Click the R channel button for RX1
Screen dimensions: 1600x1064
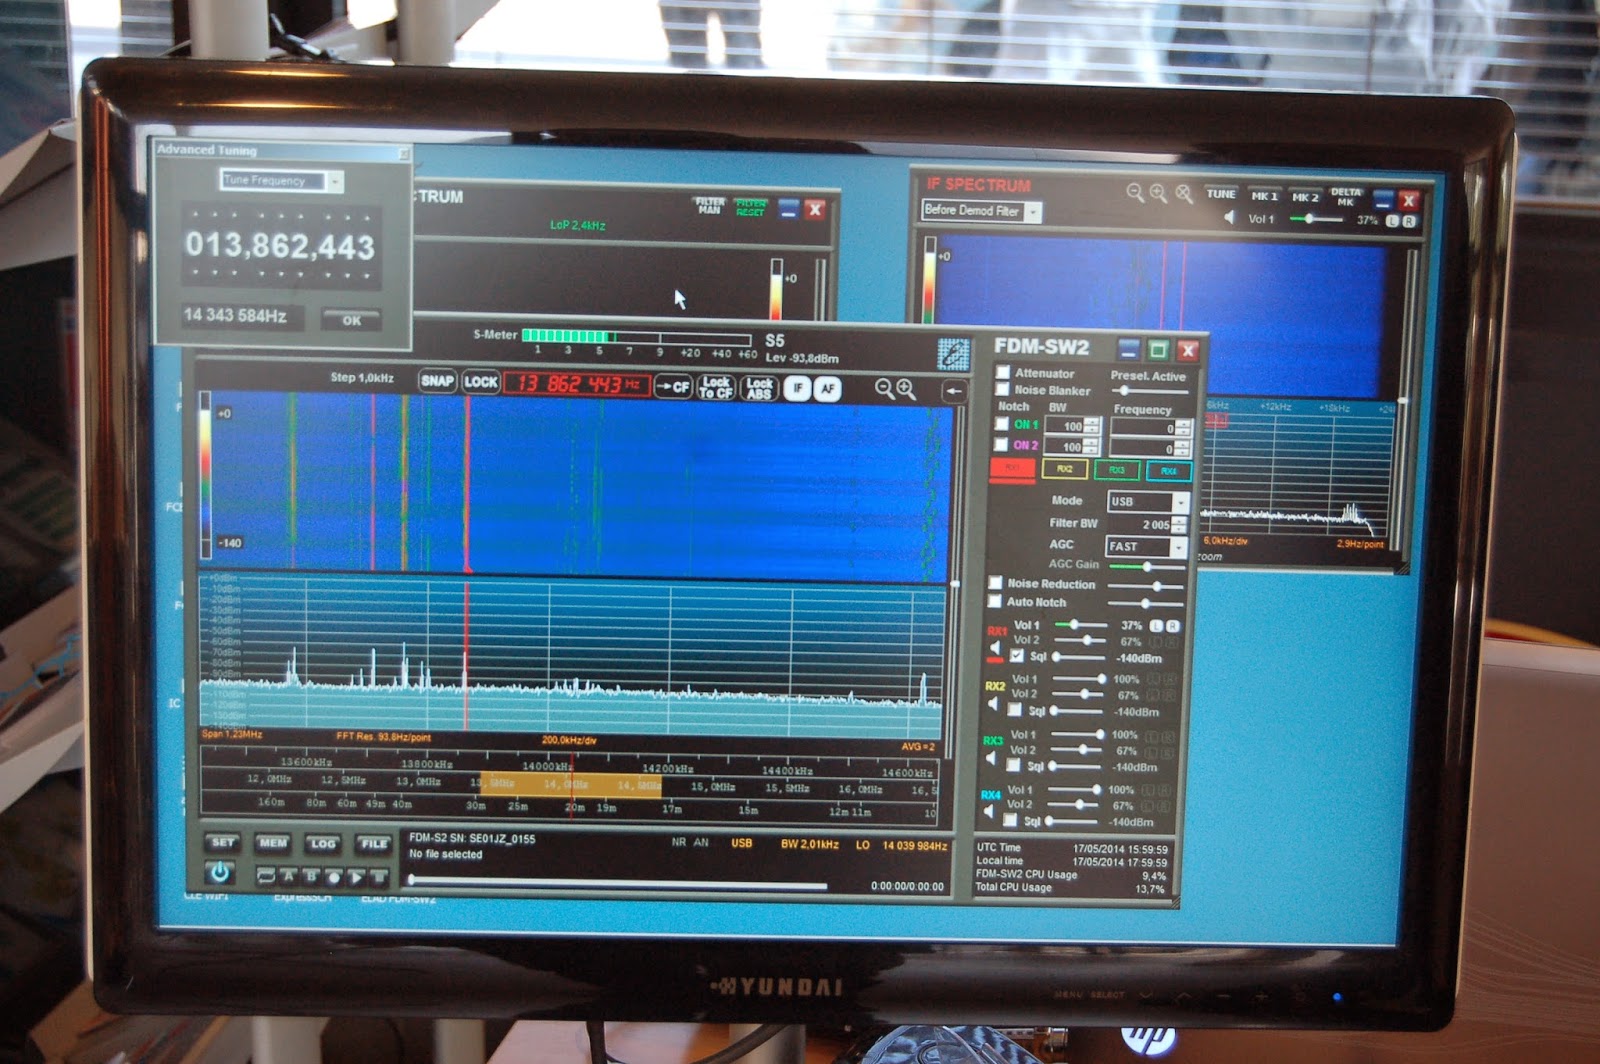(x=1172, y=626)
